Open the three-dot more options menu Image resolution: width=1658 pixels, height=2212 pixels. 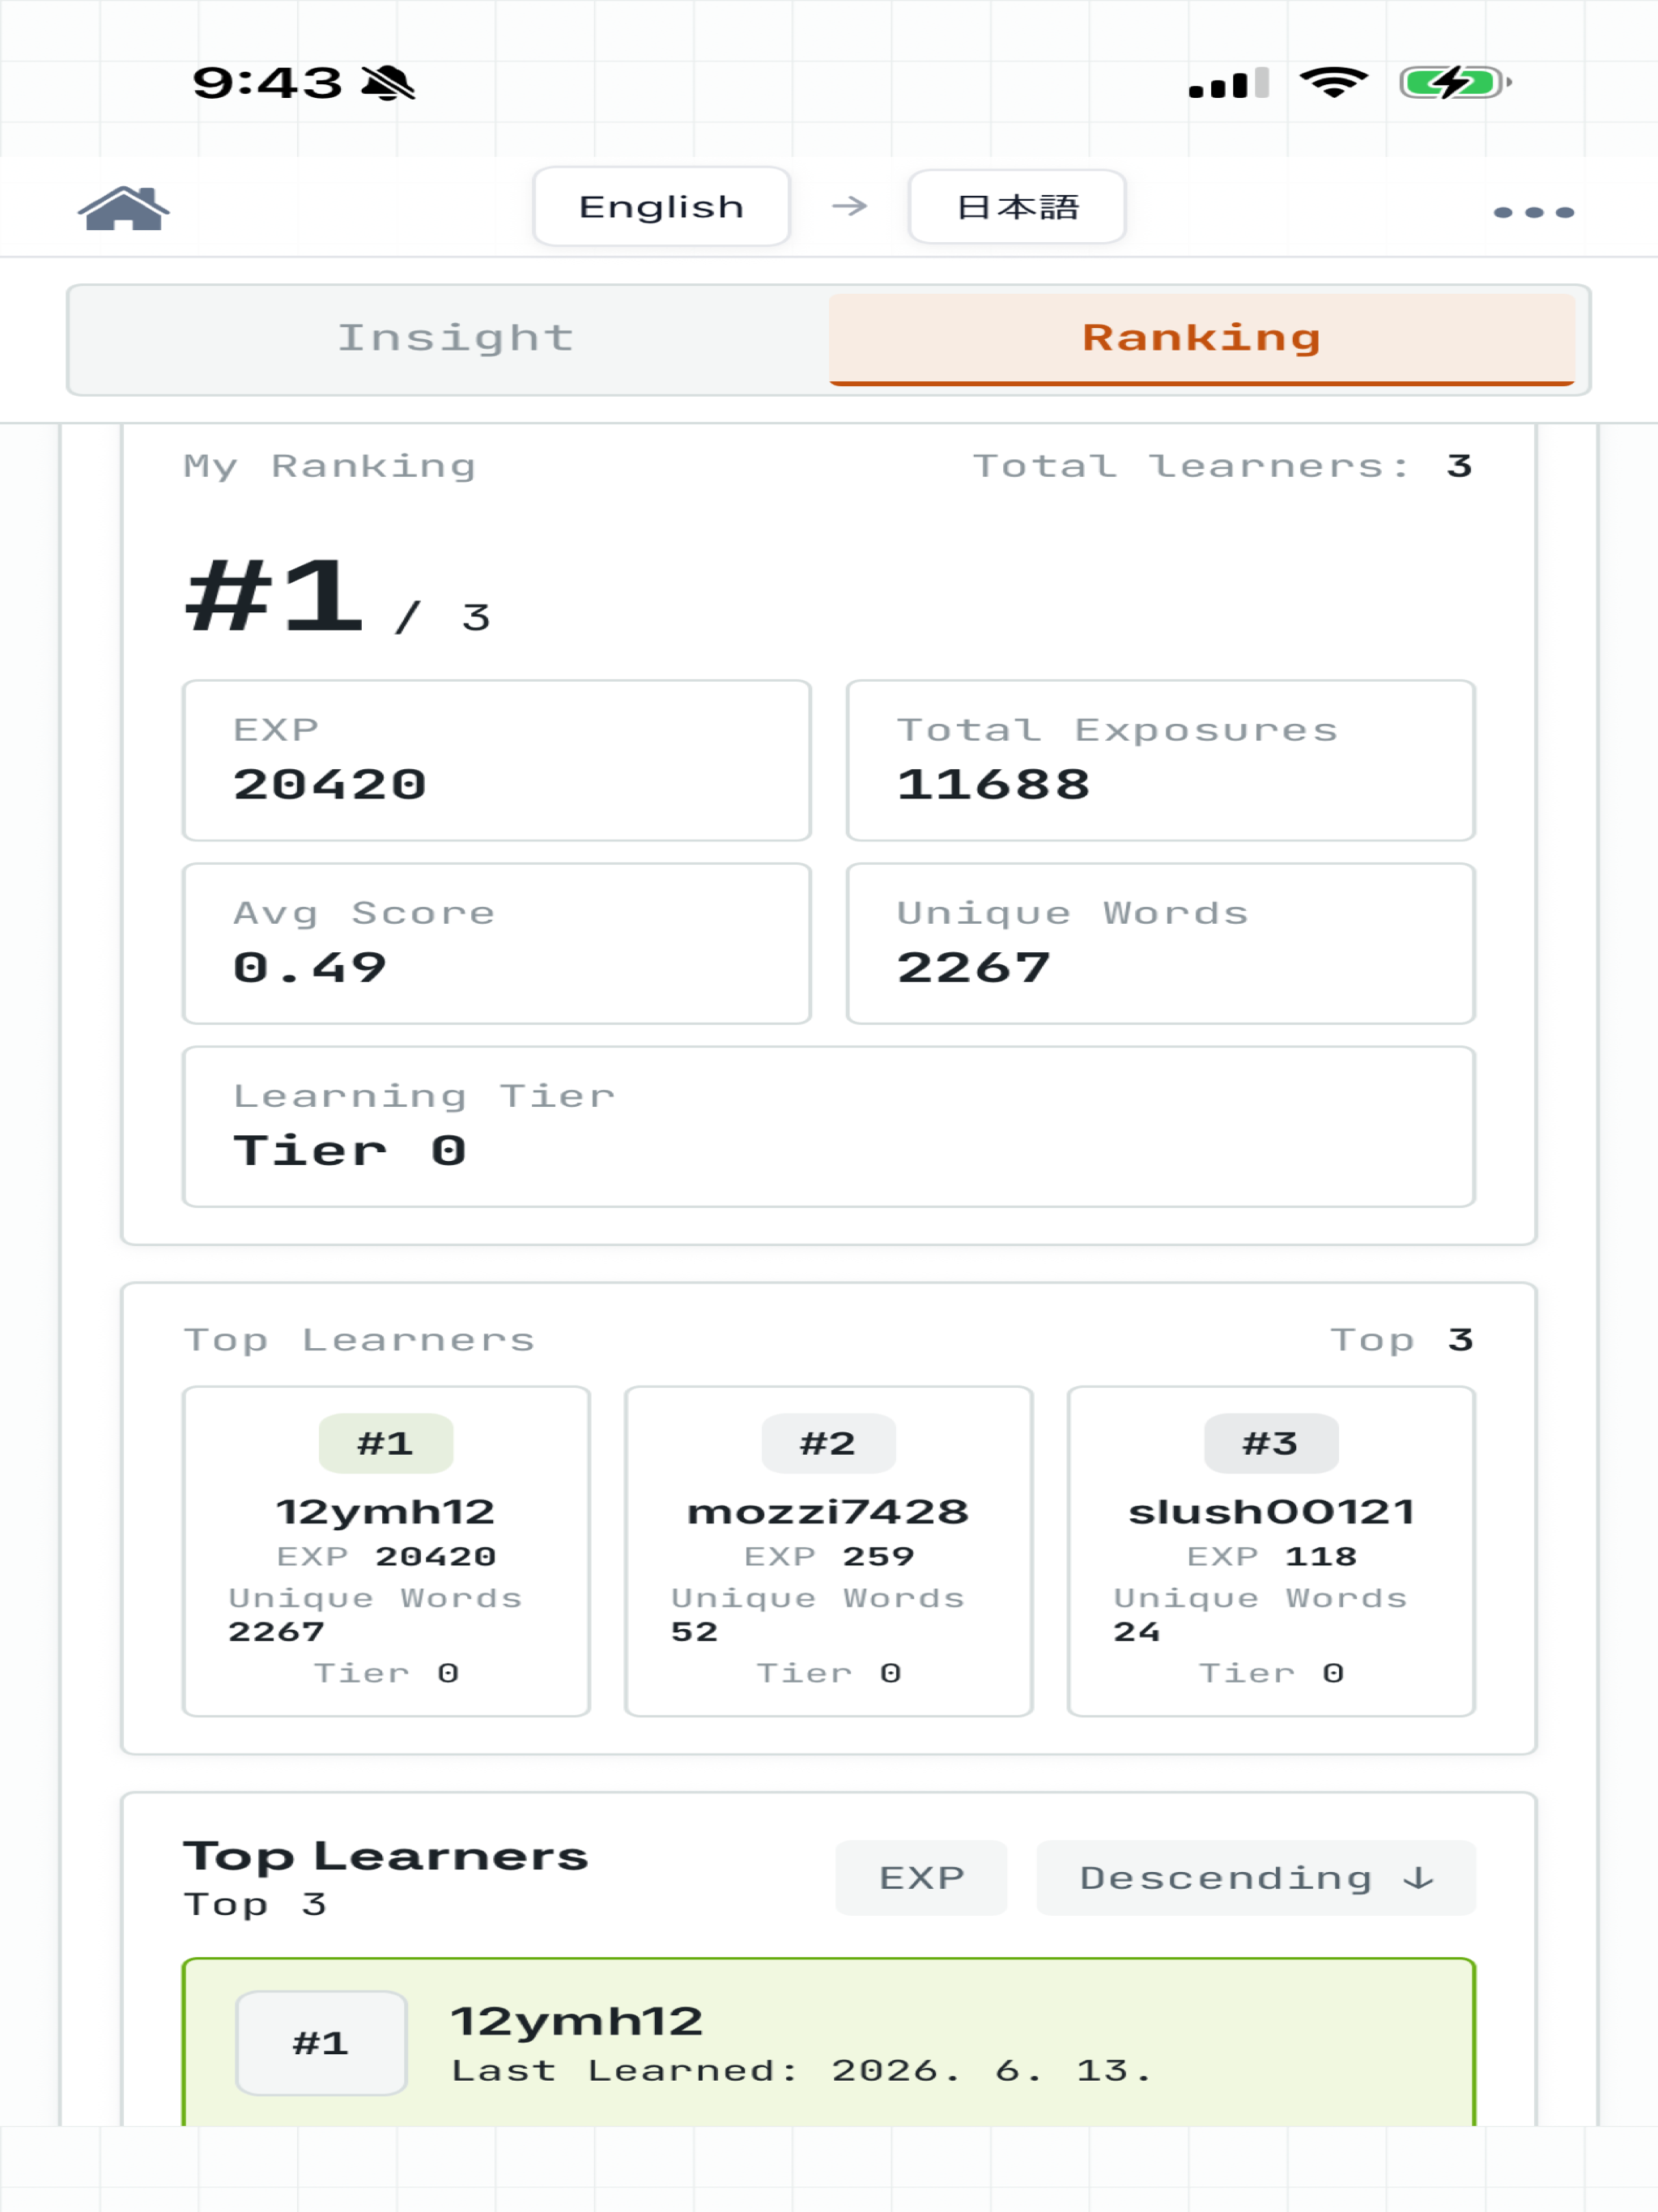pos(1533,212)
